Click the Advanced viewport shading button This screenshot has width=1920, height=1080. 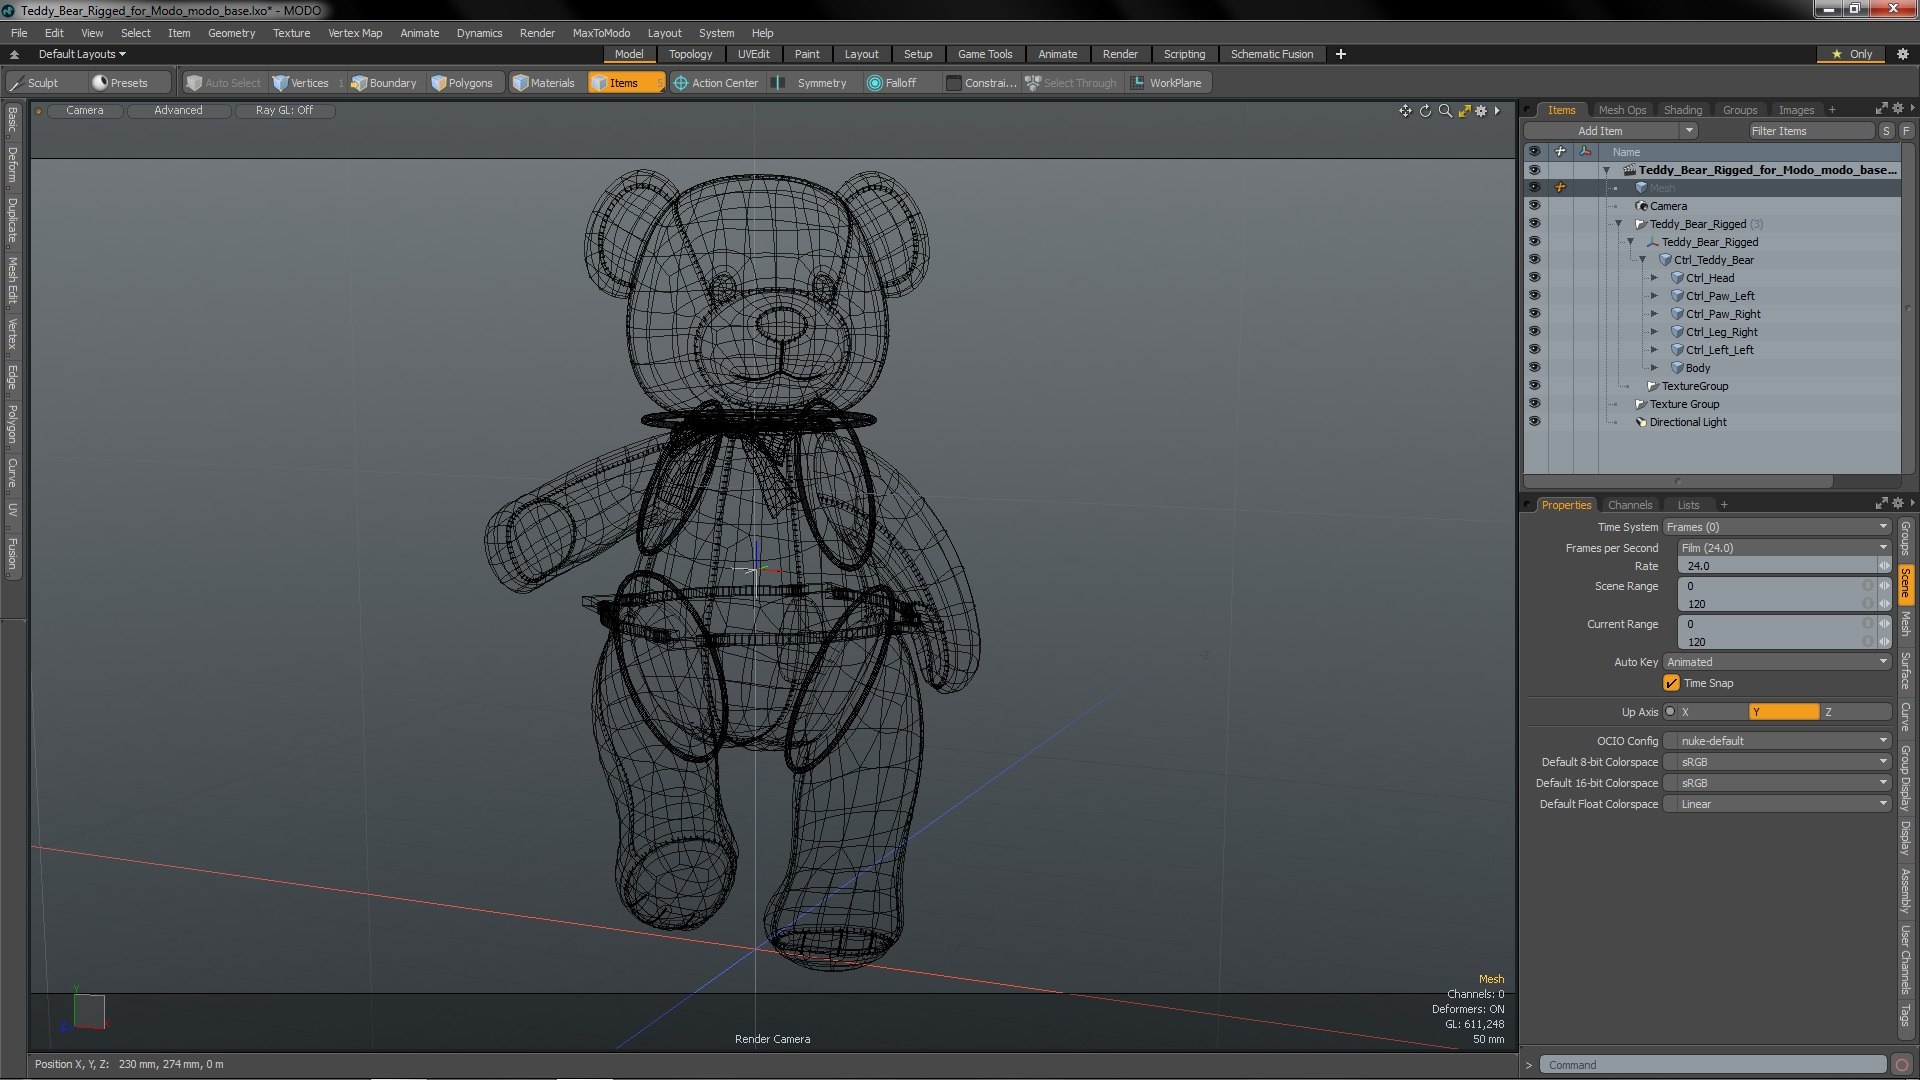[178, 111]
